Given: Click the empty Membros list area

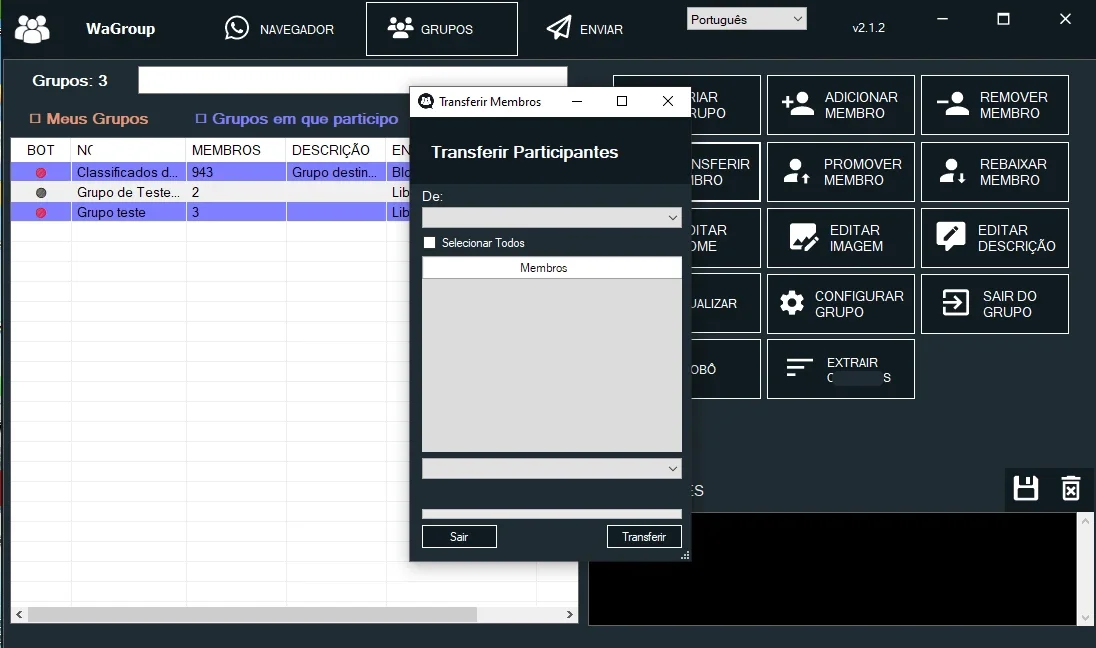Looking at the screenshot, I should (x=551, y=365).
